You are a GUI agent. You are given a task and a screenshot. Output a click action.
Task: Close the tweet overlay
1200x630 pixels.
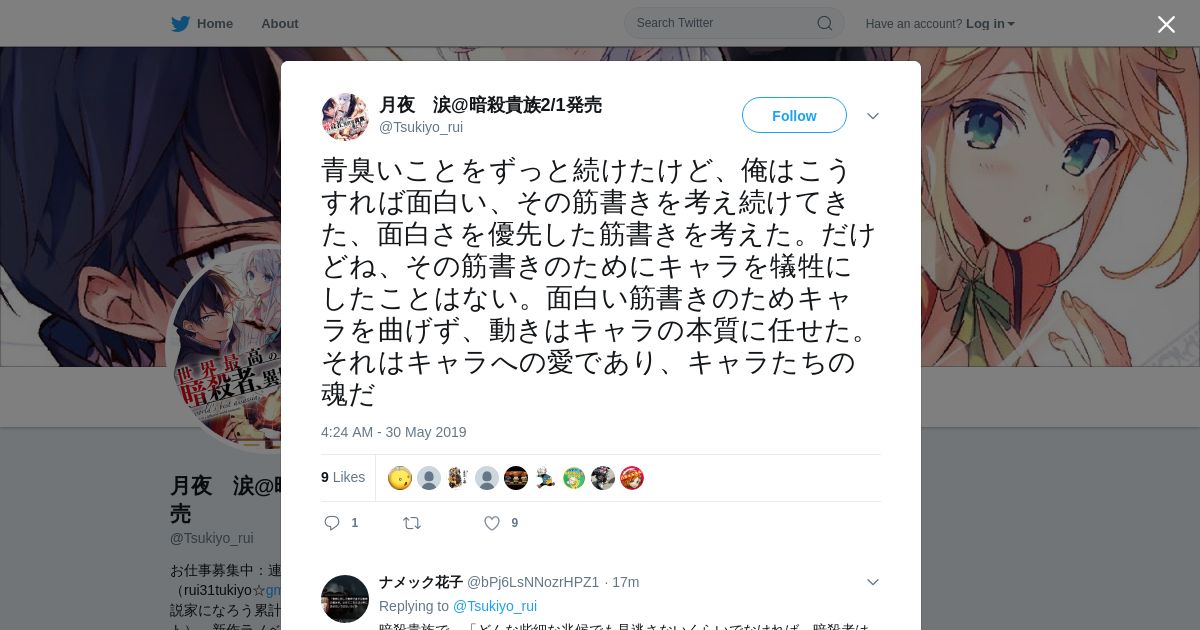coord(1166,25)
